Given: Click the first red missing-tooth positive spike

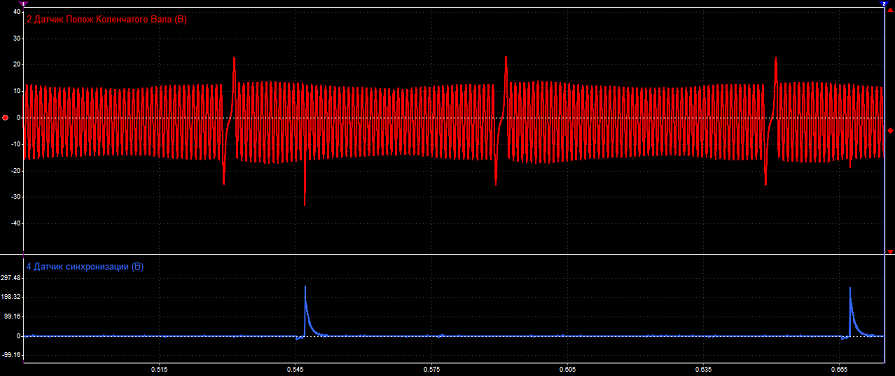Looking at the screenshot, I should click(233, 58).
